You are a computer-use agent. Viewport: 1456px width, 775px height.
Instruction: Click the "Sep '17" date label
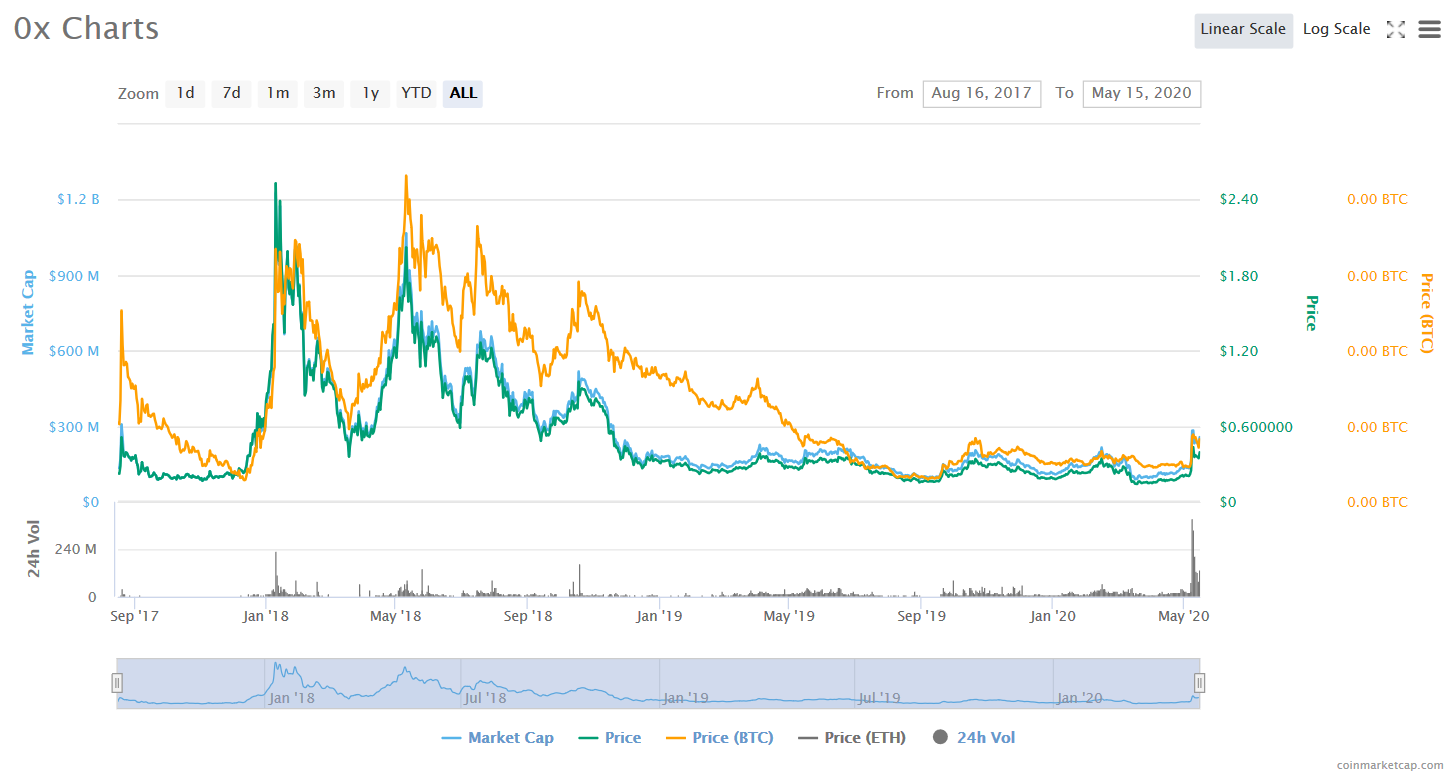click(x=134, y=616)
